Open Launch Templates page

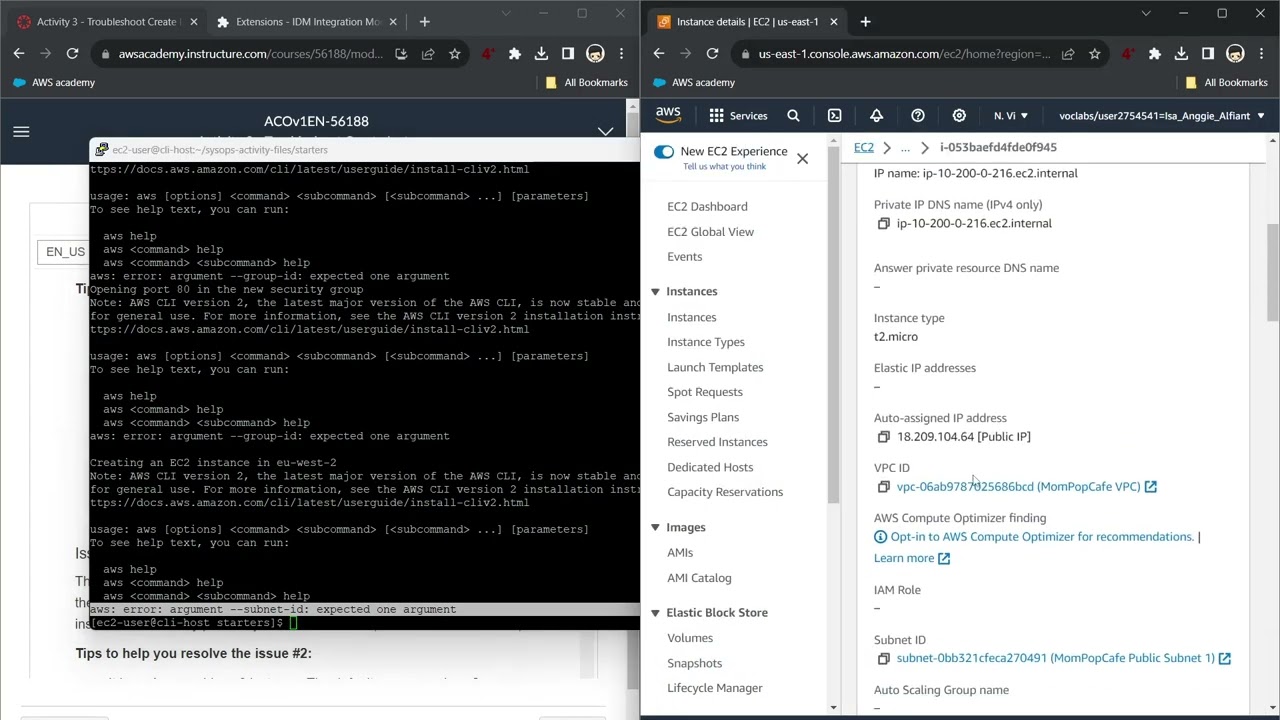point(715,367)
